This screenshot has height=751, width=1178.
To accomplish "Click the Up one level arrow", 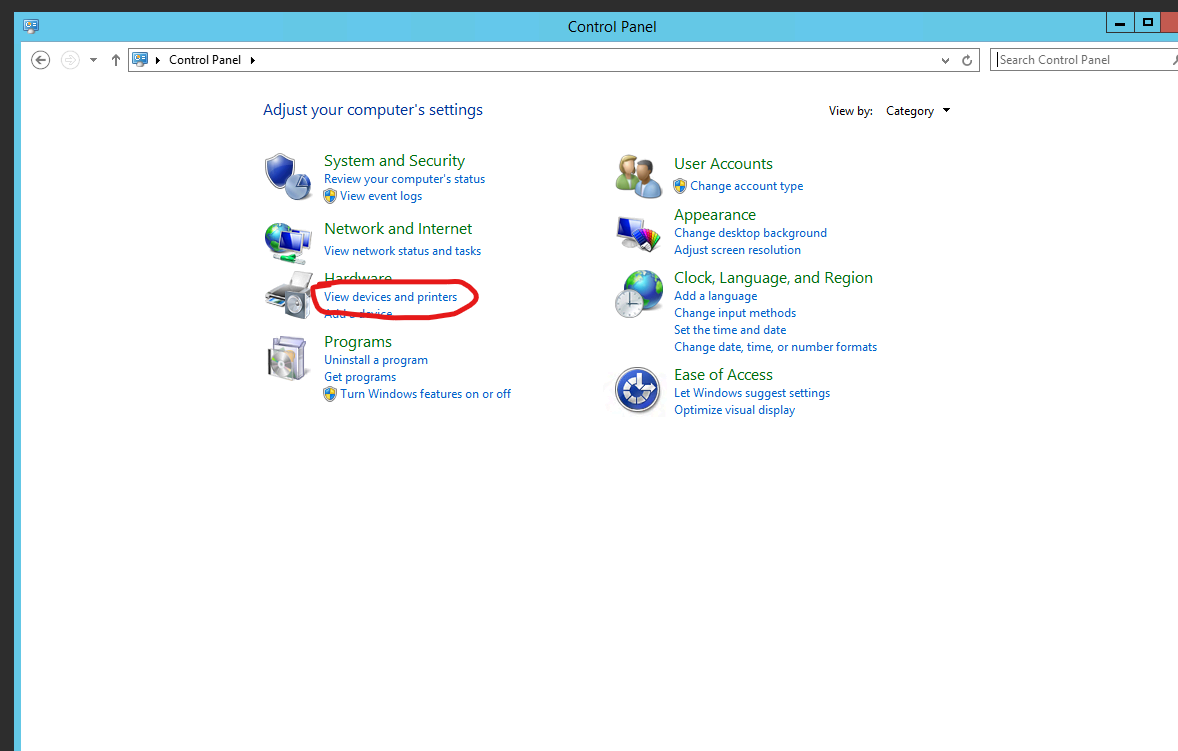I will [x=116, y=60].
